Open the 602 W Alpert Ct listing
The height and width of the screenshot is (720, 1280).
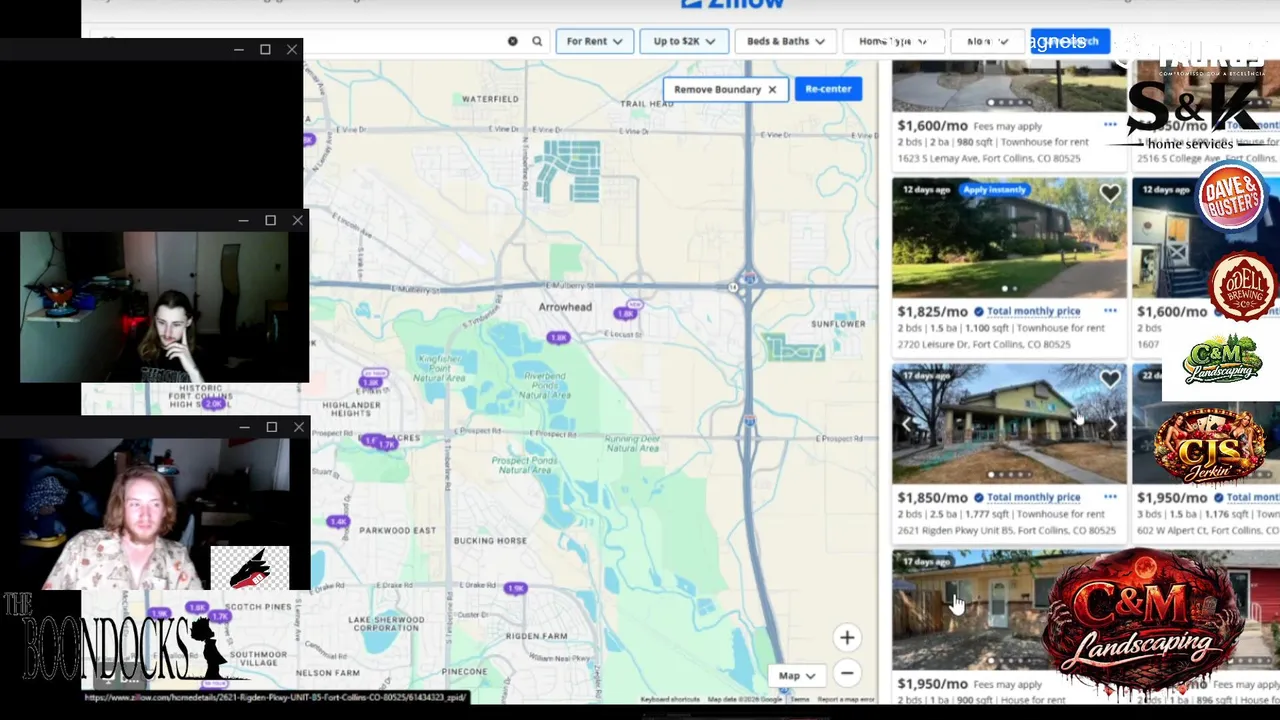click(x=1208, y=530)
